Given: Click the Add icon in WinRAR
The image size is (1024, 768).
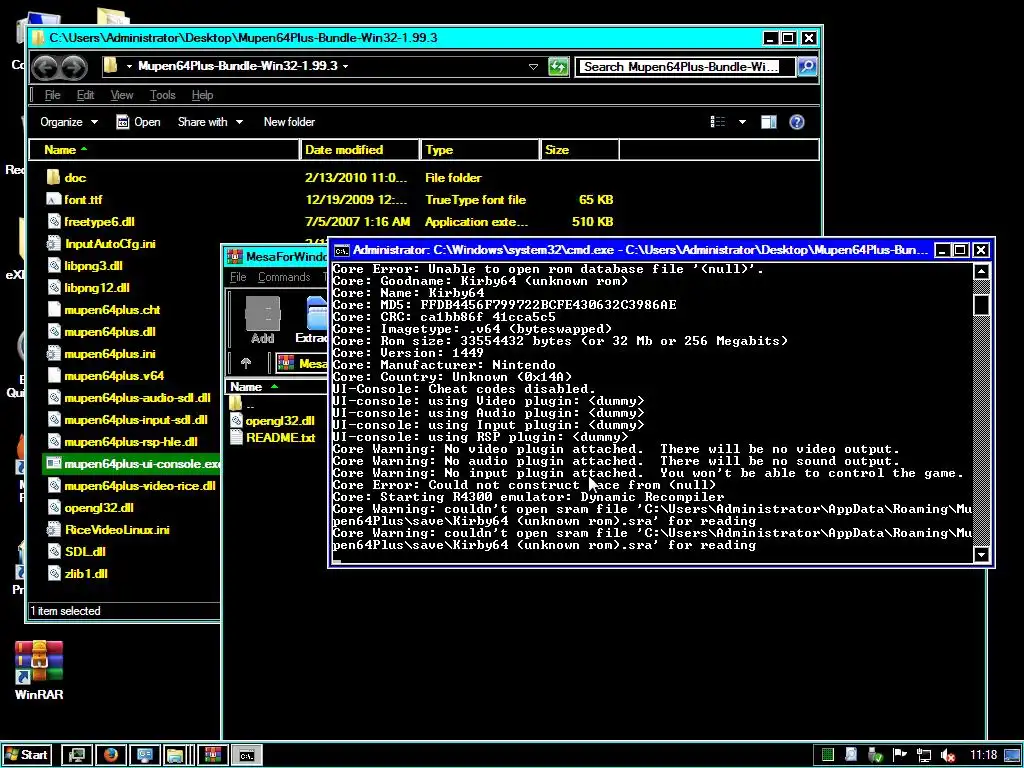Looking at the screenshot, I should tap(263, 320).
